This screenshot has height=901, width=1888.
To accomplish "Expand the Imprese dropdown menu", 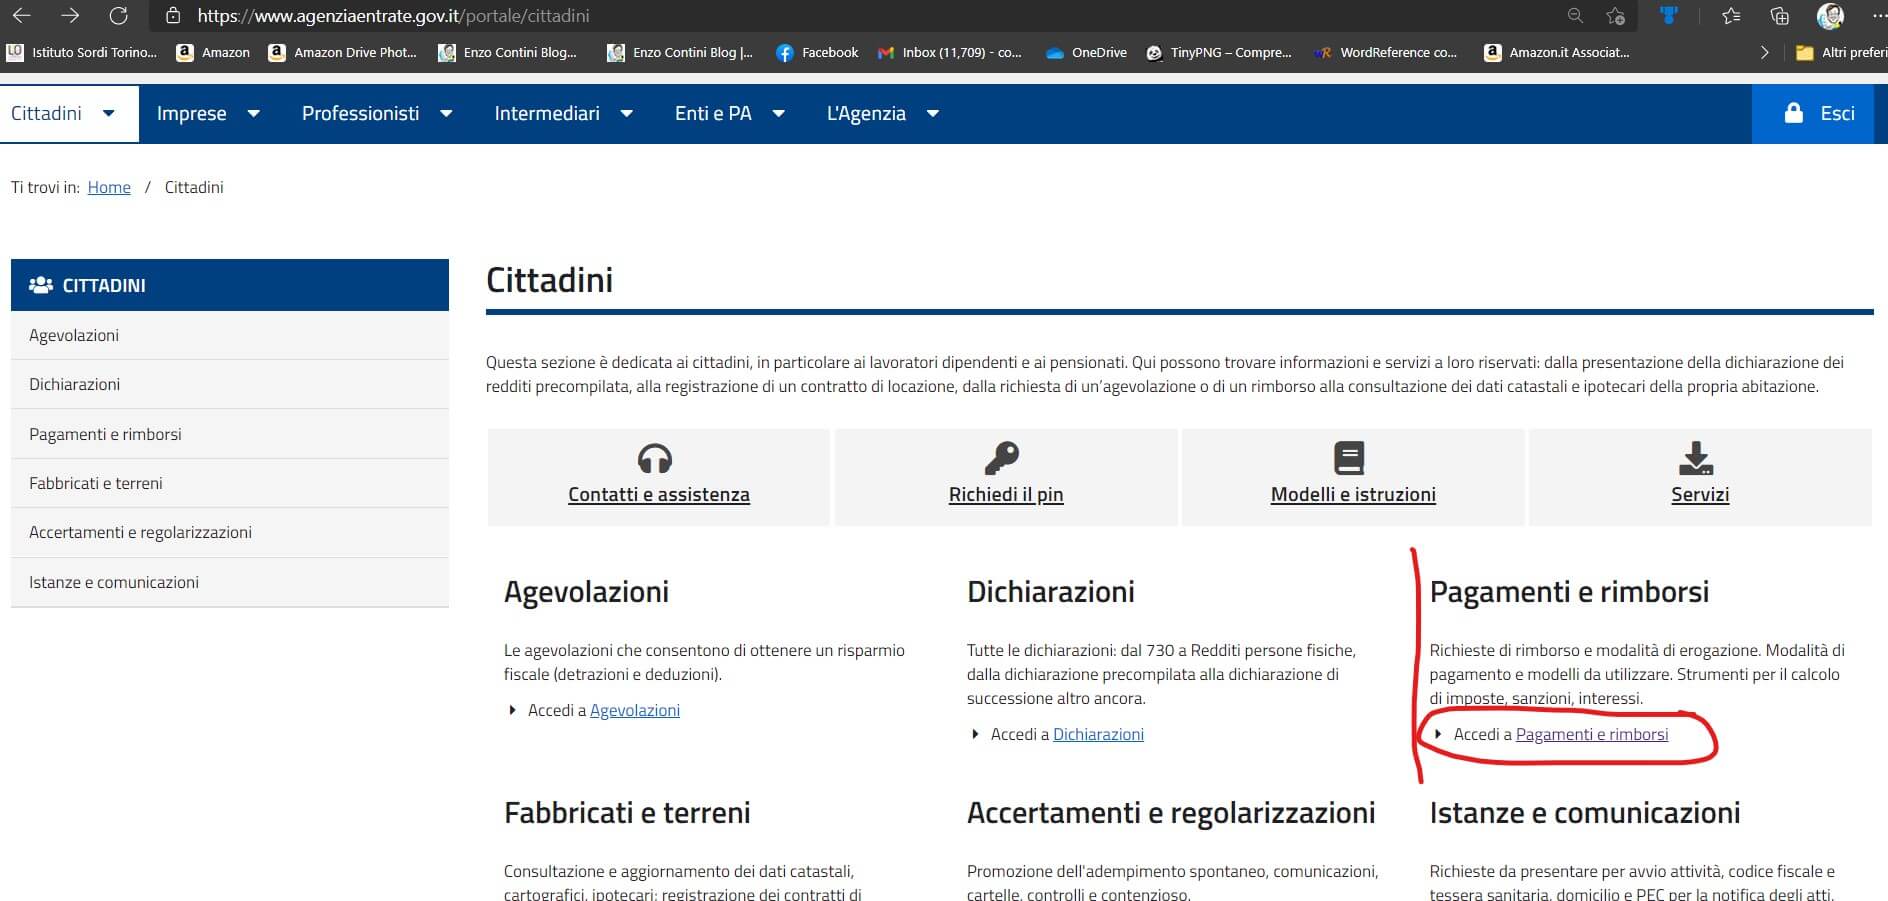I will pyautogui.click(x=208, y=114).
